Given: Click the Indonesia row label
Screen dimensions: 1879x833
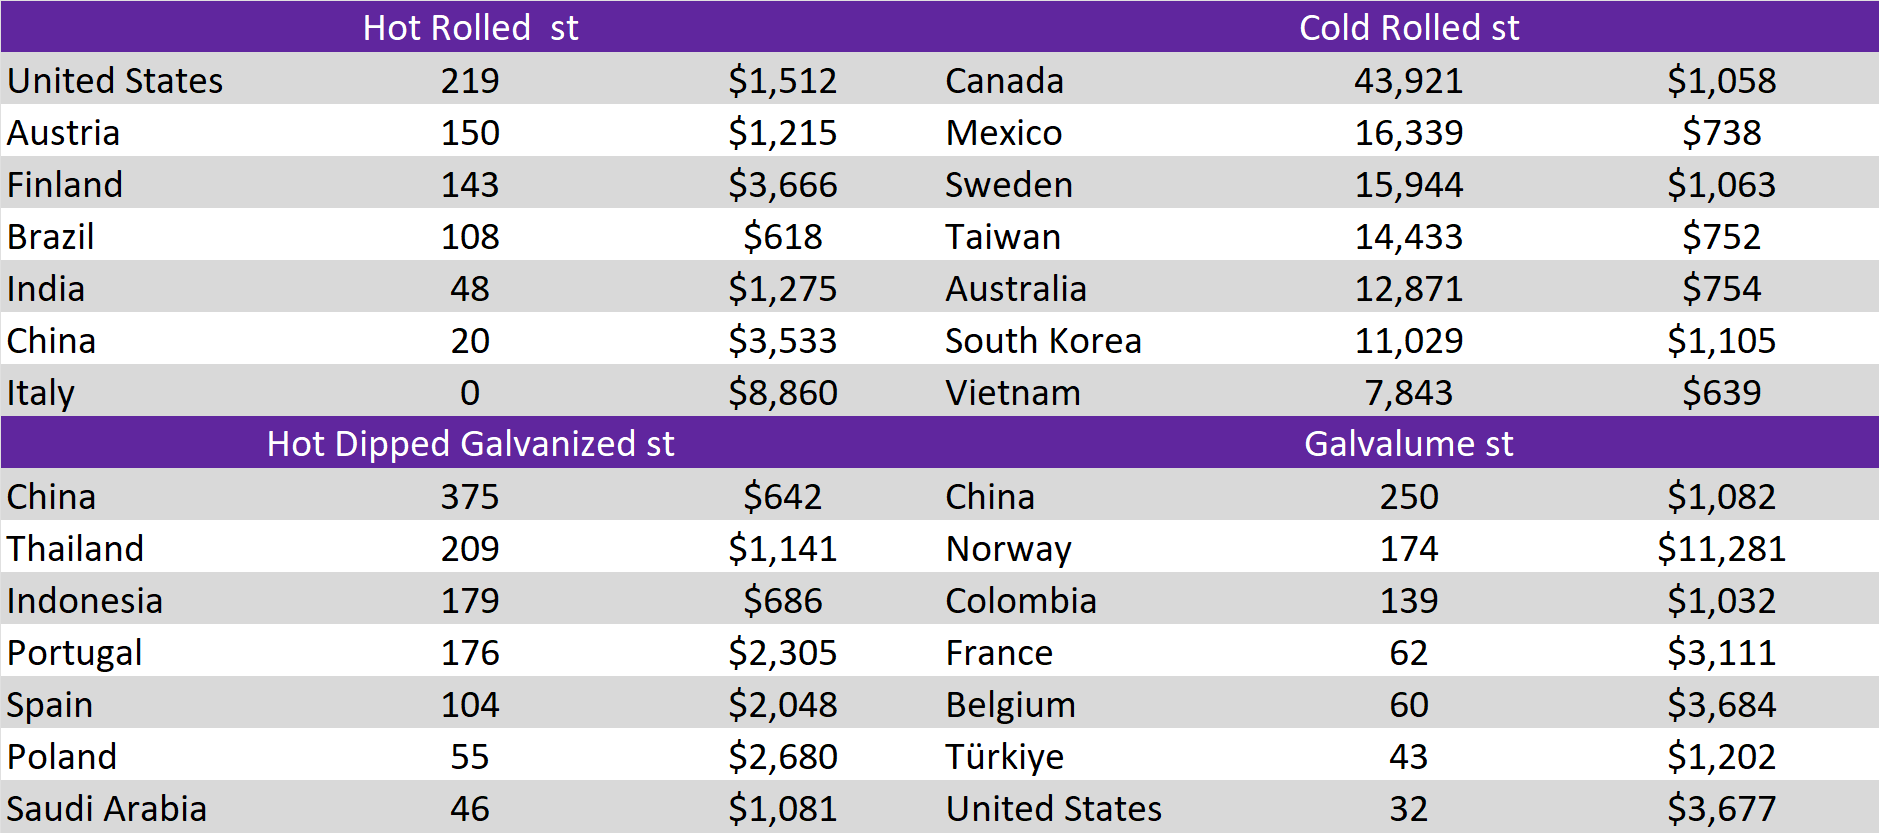Looking at the screenshot, I should click(85, 600).
